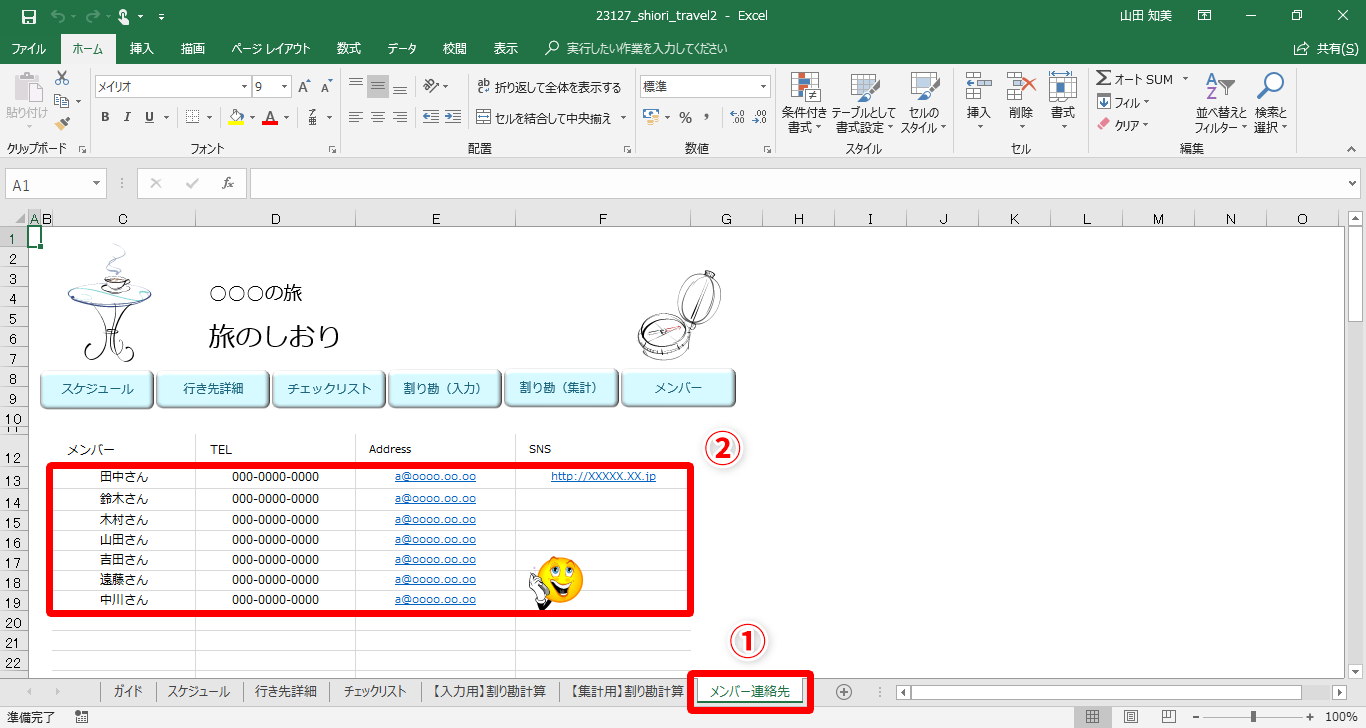
Task: Click 削除 to delete cells
Action: click(1020, 103)
